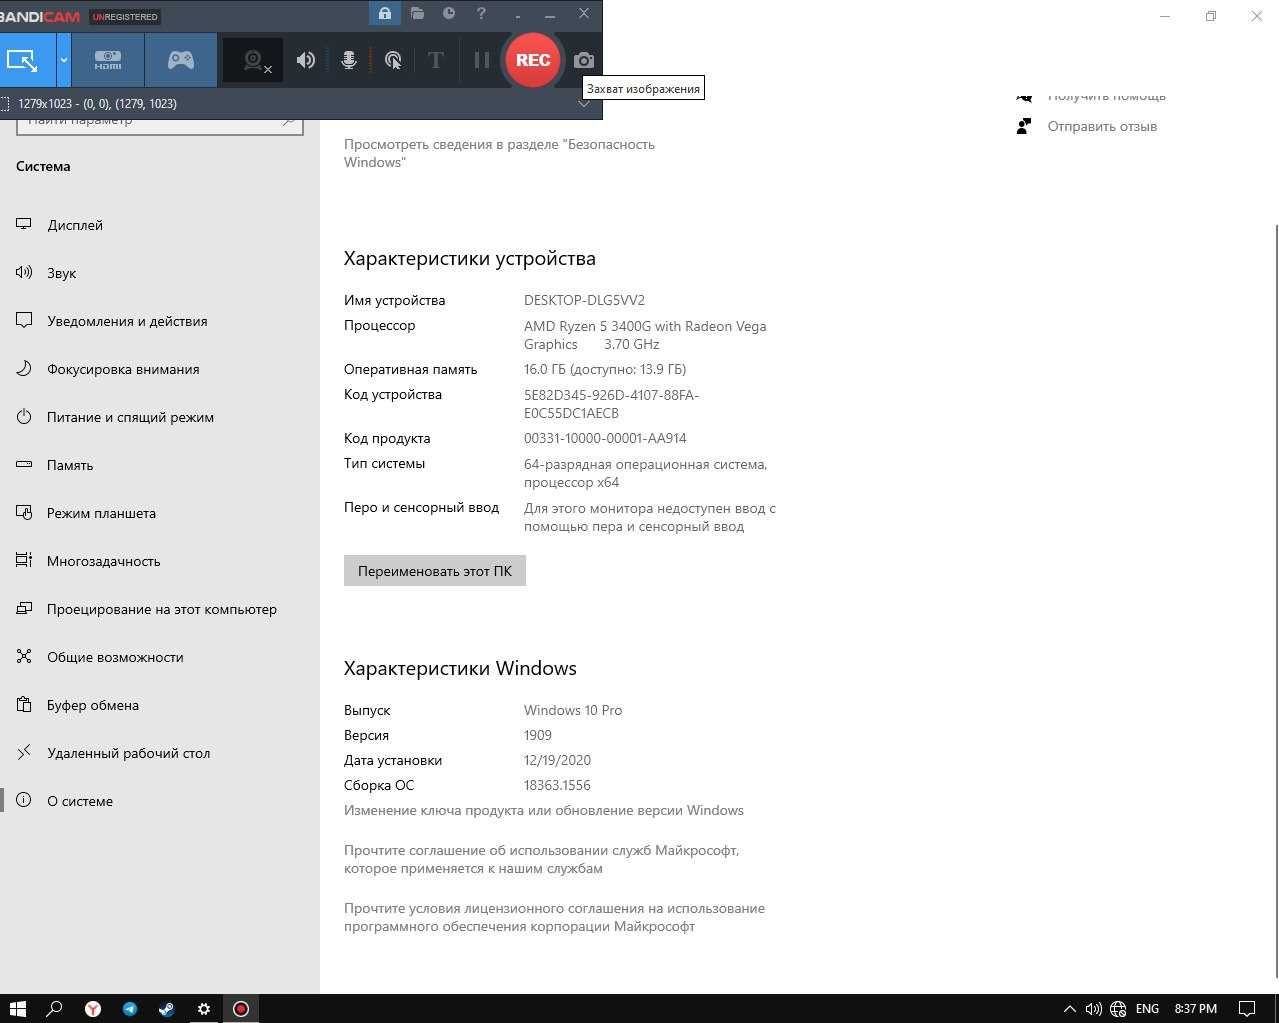Open Clipboard section

[x=160, y=705]
